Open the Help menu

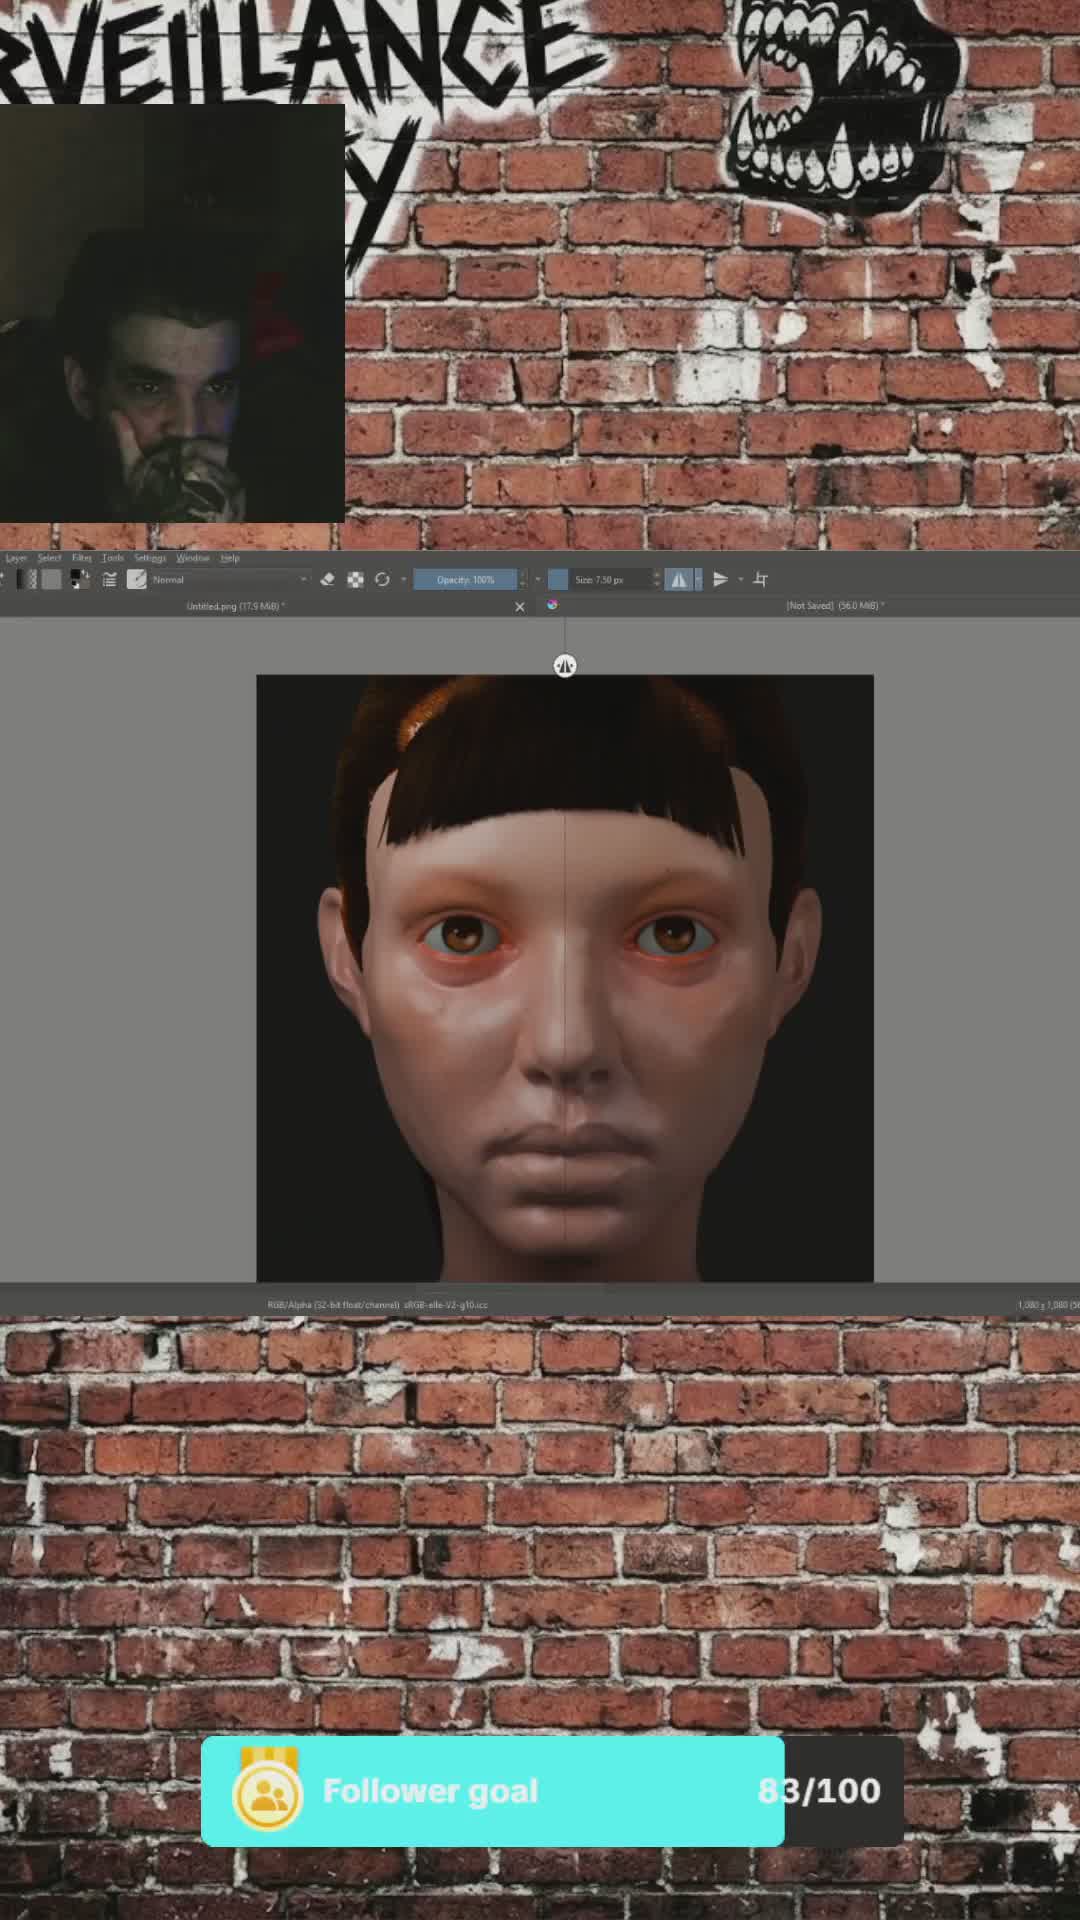[230, 558]
